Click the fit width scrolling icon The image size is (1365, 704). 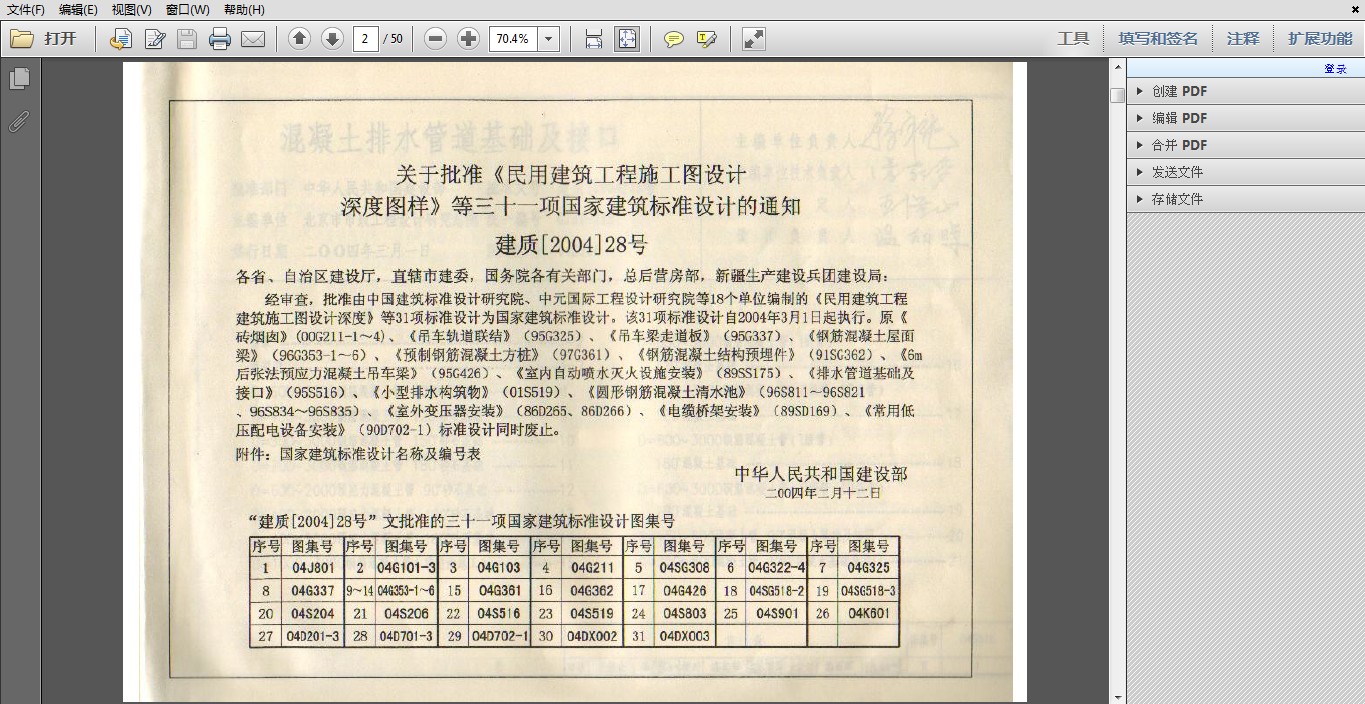(x=593, y=39)
